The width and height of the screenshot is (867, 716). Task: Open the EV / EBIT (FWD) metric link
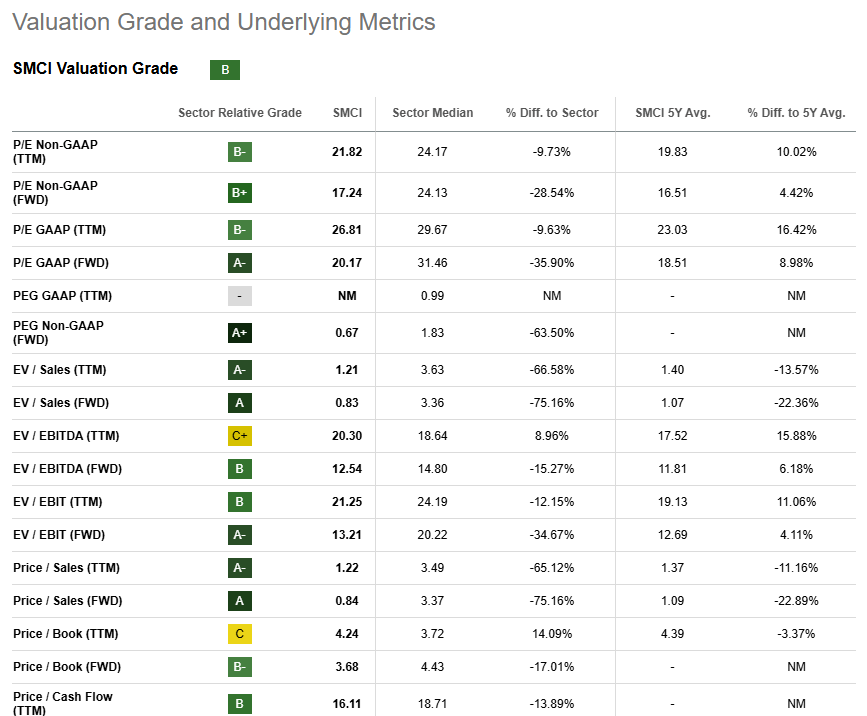pos(58,535)
